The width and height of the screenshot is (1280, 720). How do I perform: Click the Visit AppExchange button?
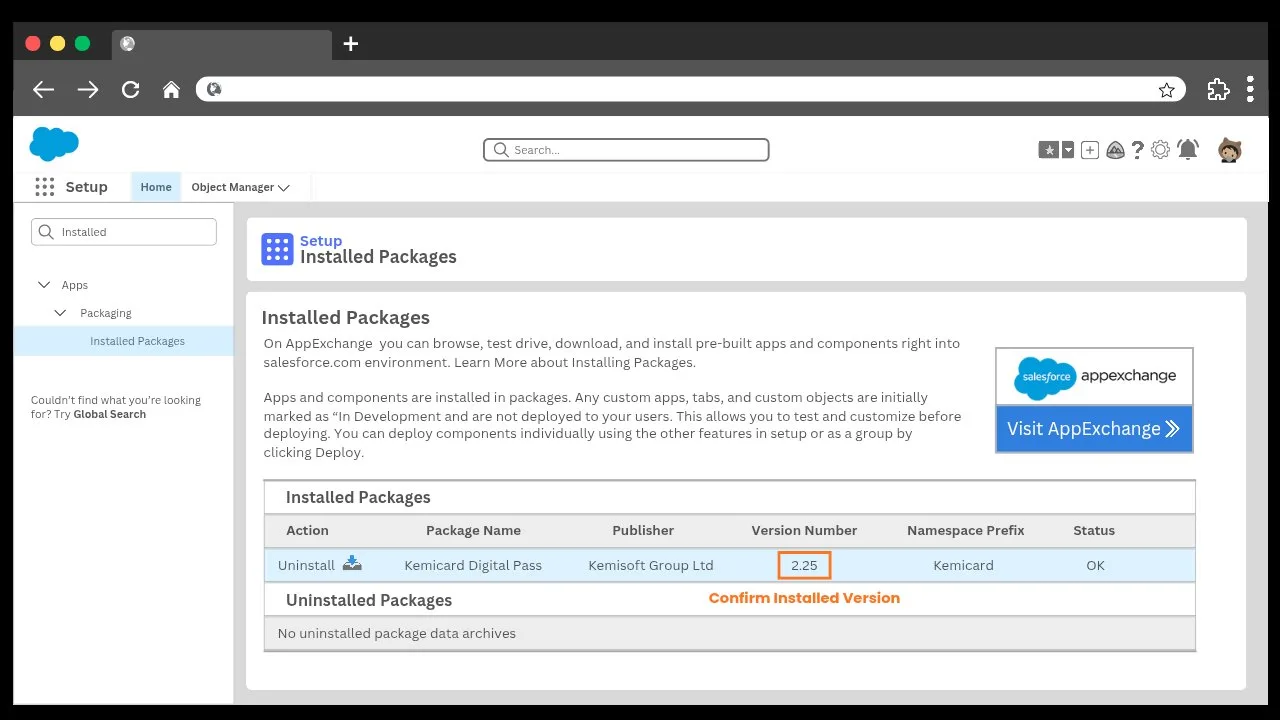tap(1094, 429)
